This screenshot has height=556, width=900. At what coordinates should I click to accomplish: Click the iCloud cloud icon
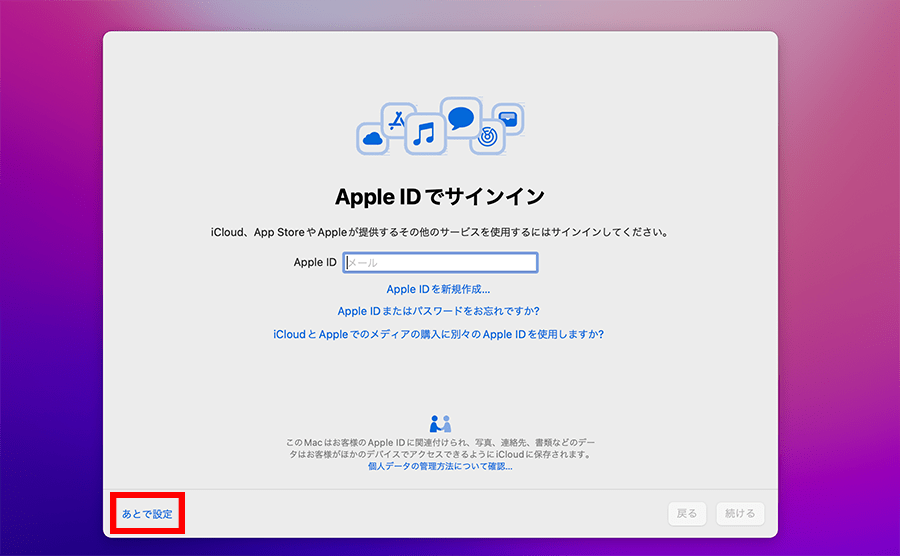coord(373,138)
